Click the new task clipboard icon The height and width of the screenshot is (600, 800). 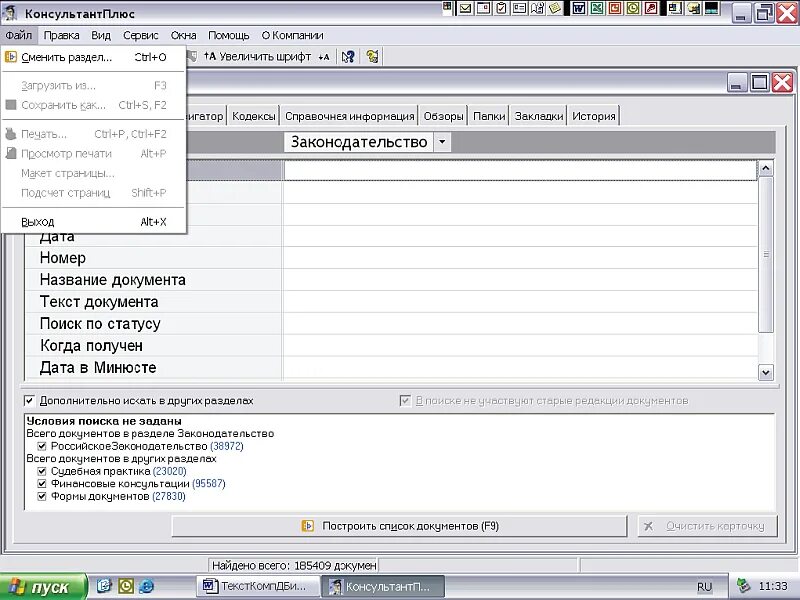click(x=502, y=8)
